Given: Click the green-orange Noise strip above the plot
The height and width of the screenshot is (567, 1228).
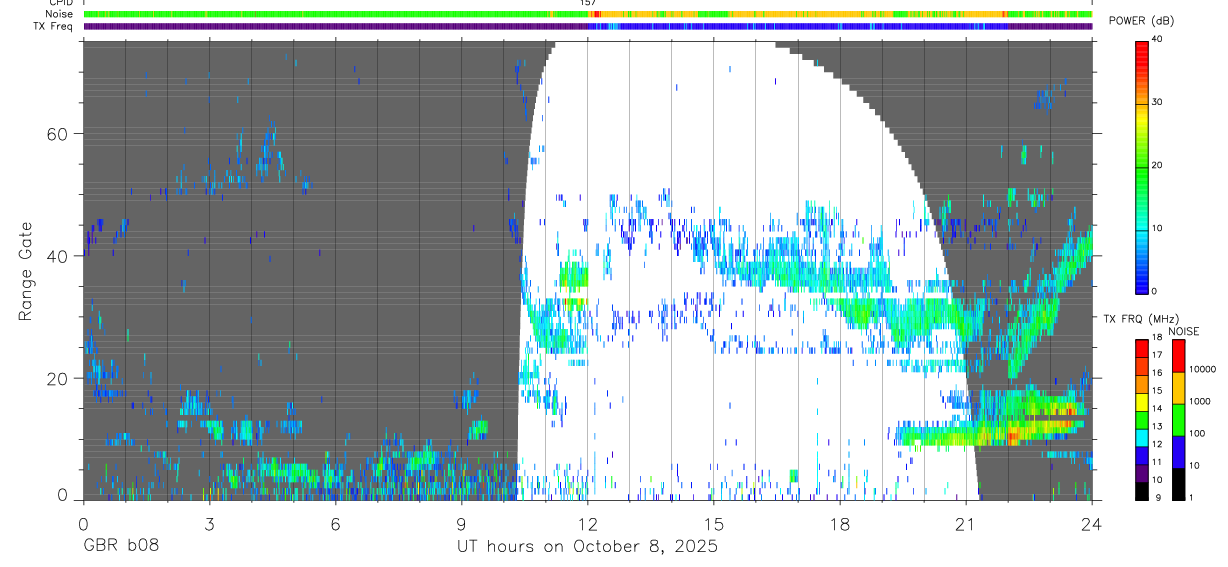Looking at the screenshot, I should click(587, 14).
